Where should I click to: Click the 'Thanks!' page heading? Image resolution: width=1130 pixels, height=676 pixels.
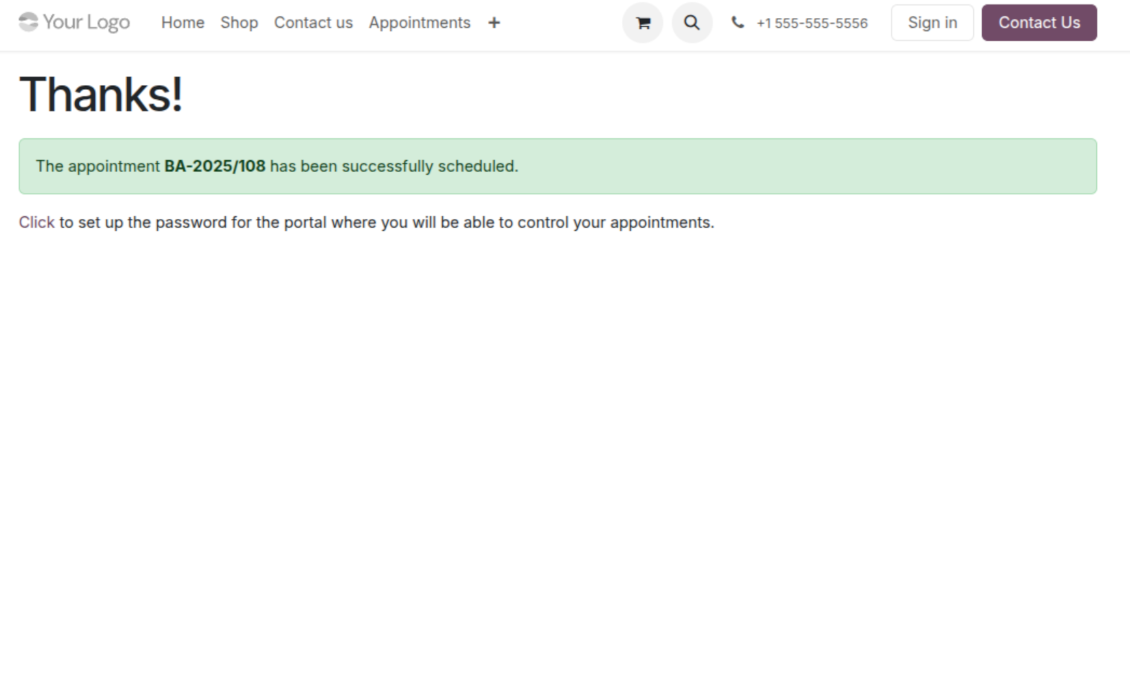pyautogui.click(x=101, y=95)
